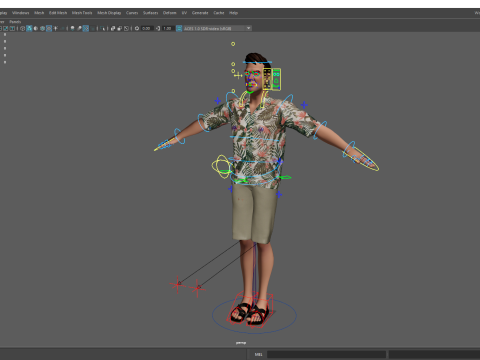The image size is (480, 360).
Task: Click the gamma value field 1.00
Action: [x=168, y=28]
